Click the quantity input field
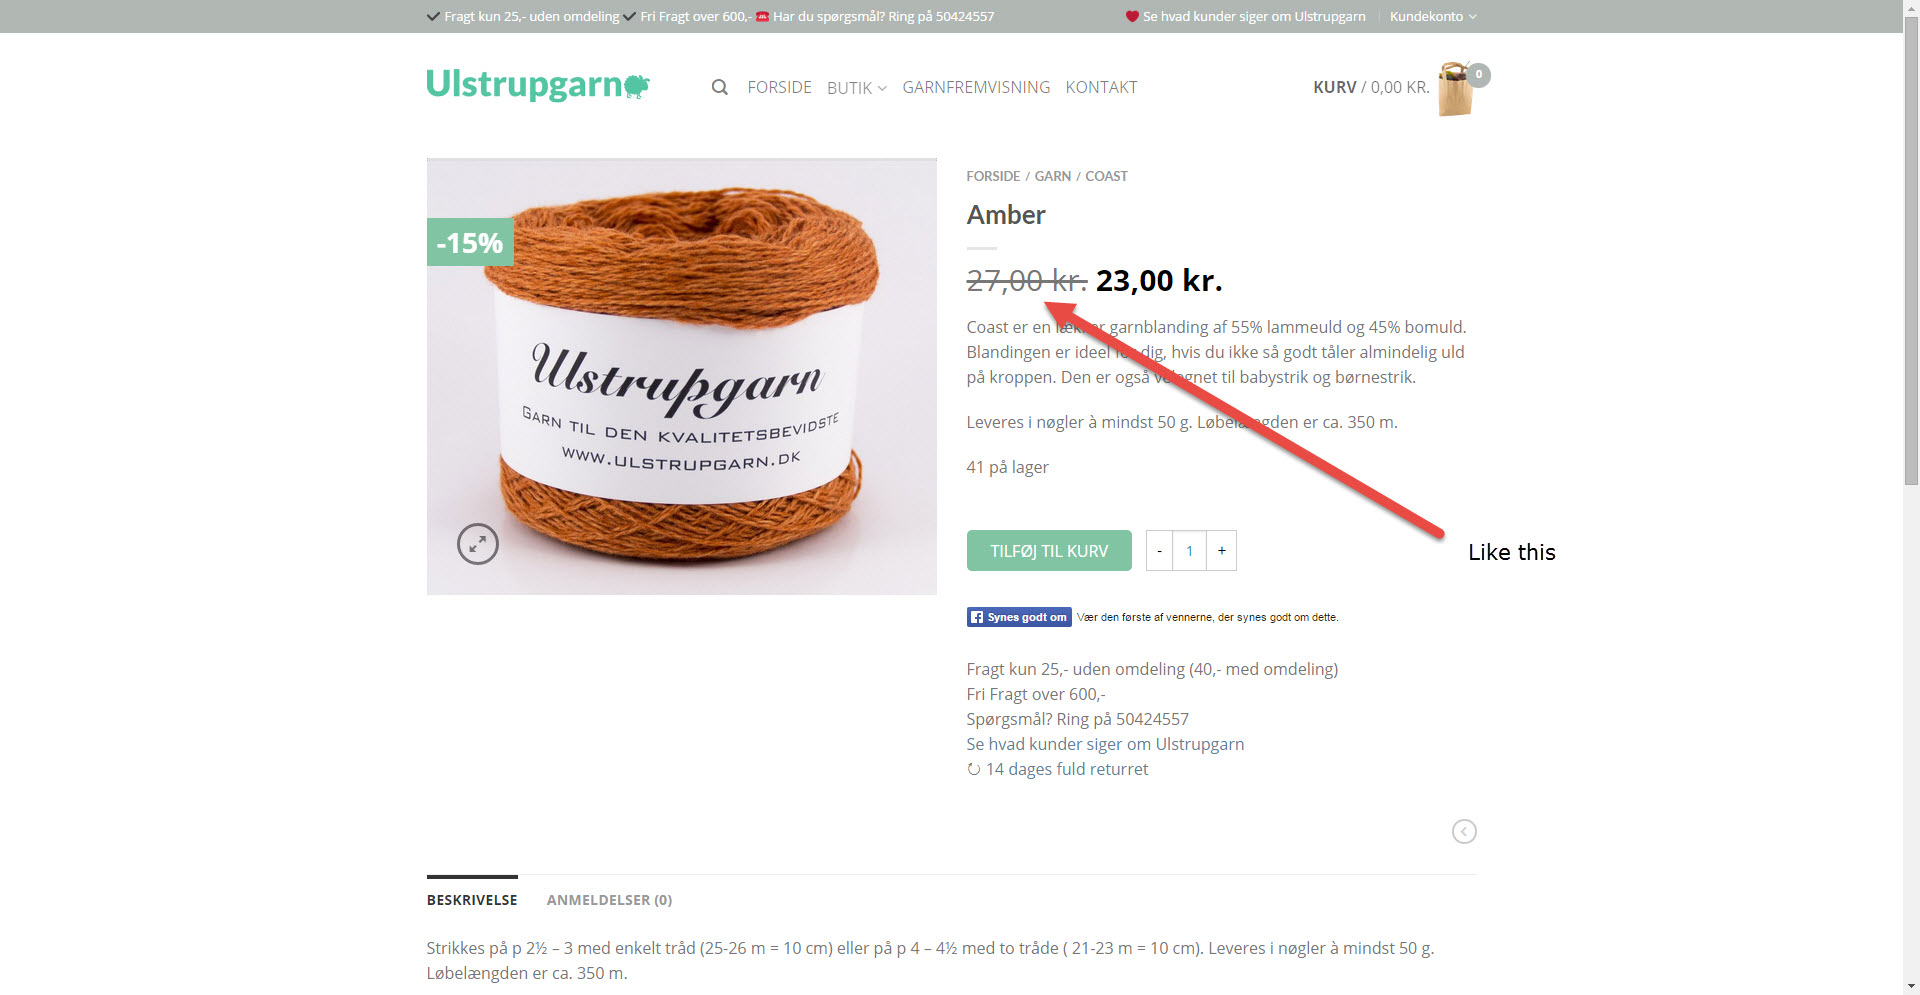Screen dimensions: 1920x995 pyautogui.click(x=1189, y=551)
